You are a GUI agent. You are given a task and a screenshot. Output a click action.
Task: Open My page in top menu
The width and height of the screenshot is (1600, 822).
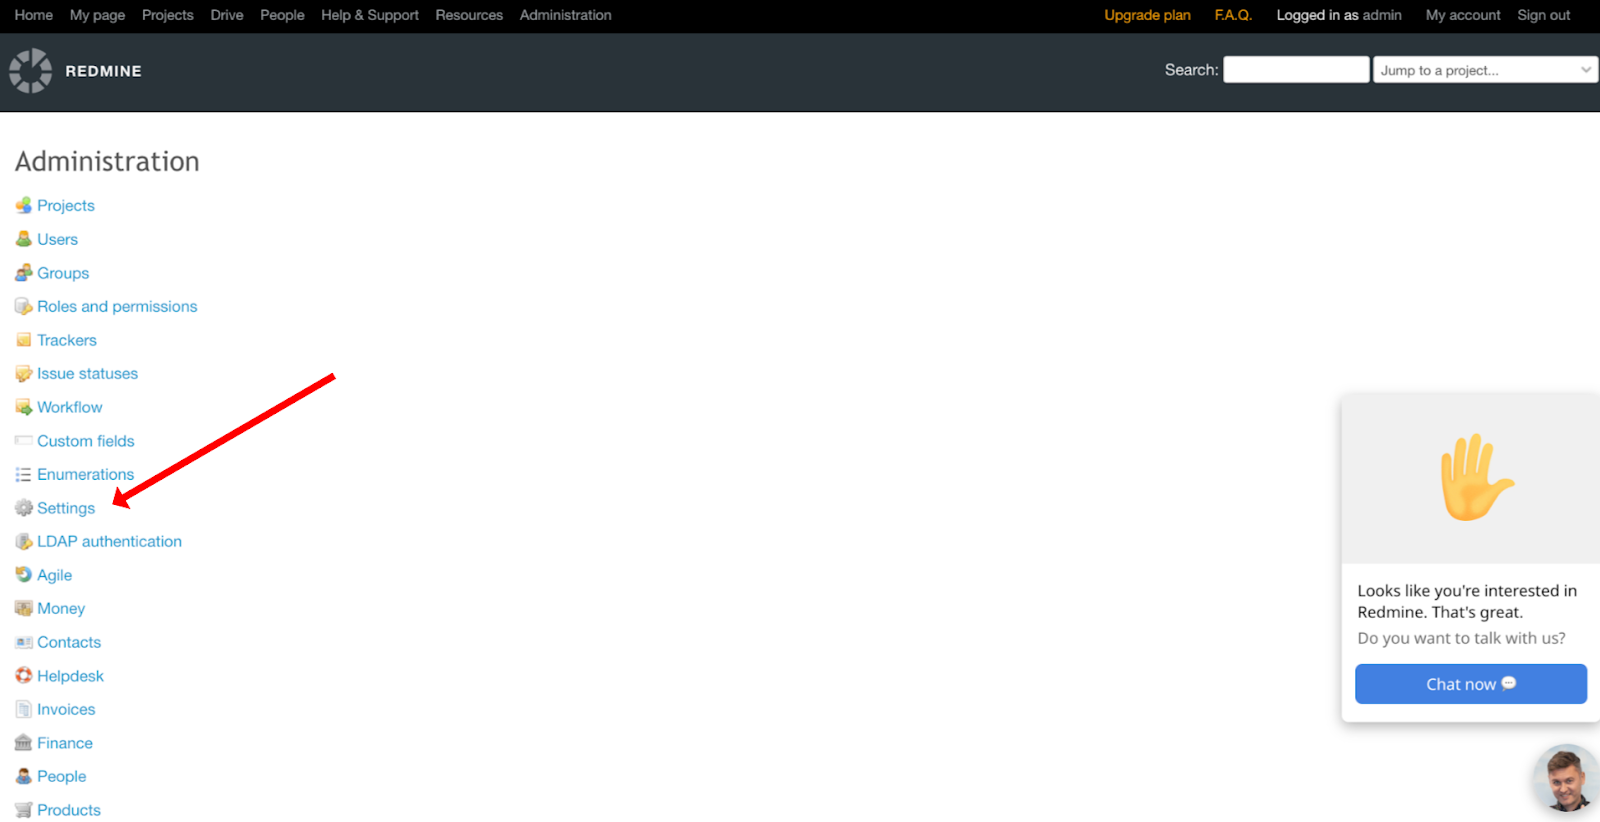[98, 15]
